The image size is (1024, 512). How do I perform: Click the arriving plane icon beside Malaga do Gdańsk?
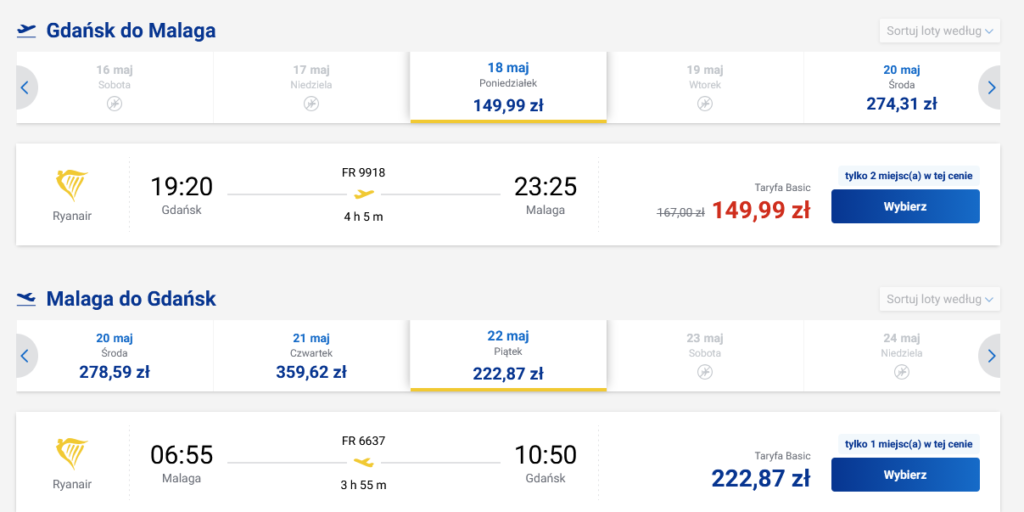(x=27, y=299)
